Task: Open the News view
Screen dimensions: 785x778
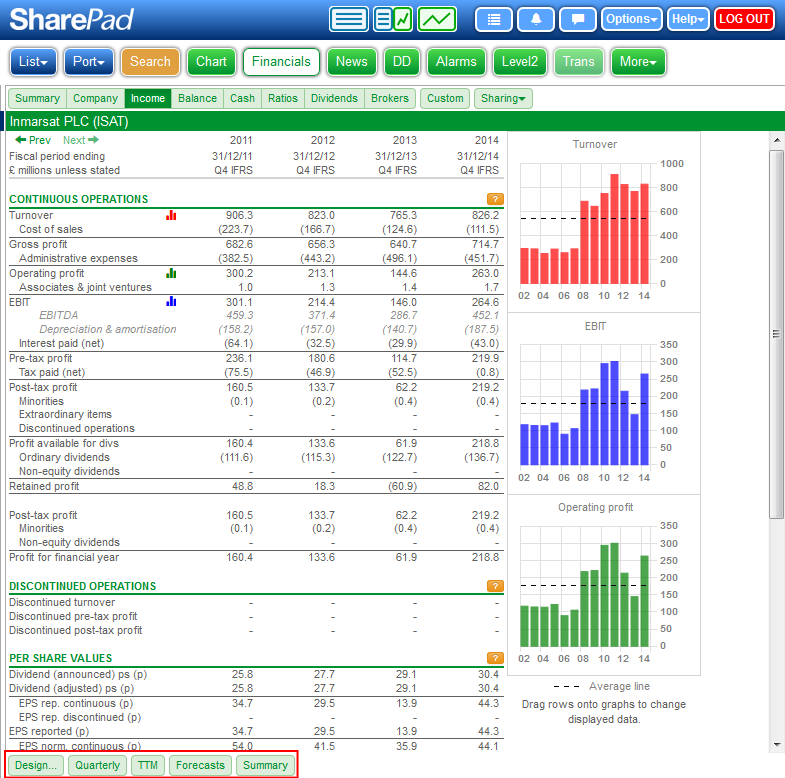Action: coord(351,62)
